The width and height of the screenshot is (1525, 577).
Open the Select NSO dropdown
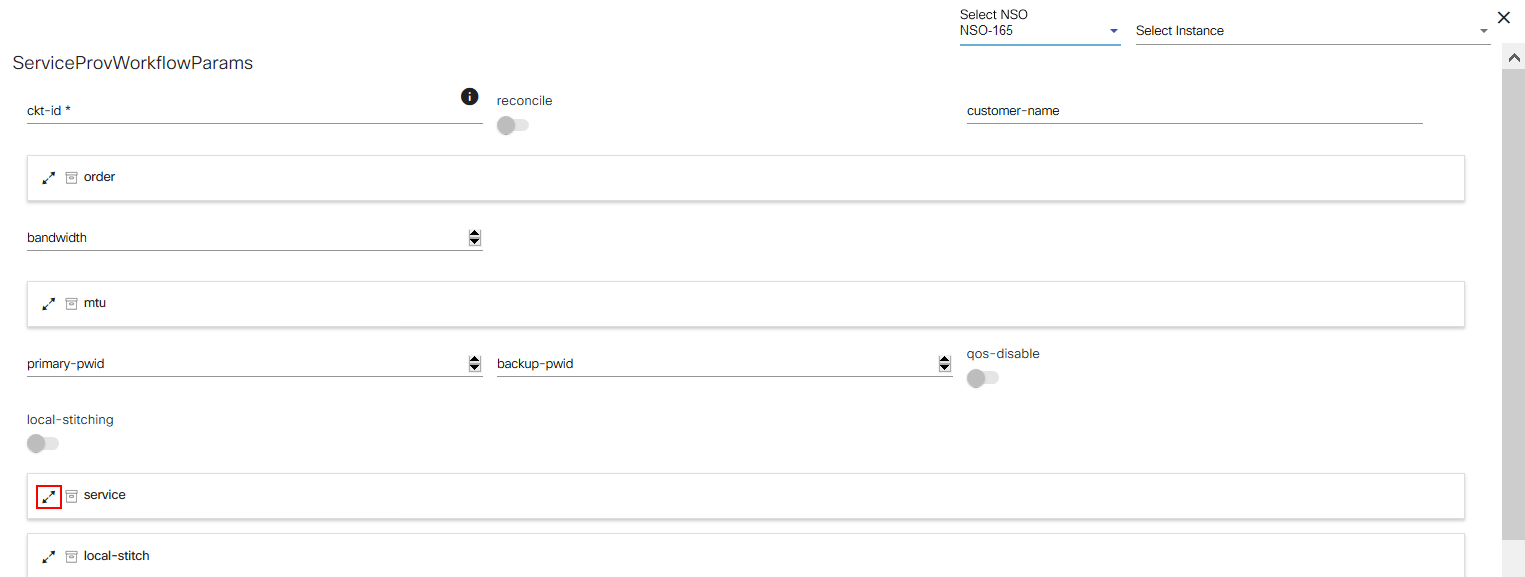click(x=1039, y=31)
